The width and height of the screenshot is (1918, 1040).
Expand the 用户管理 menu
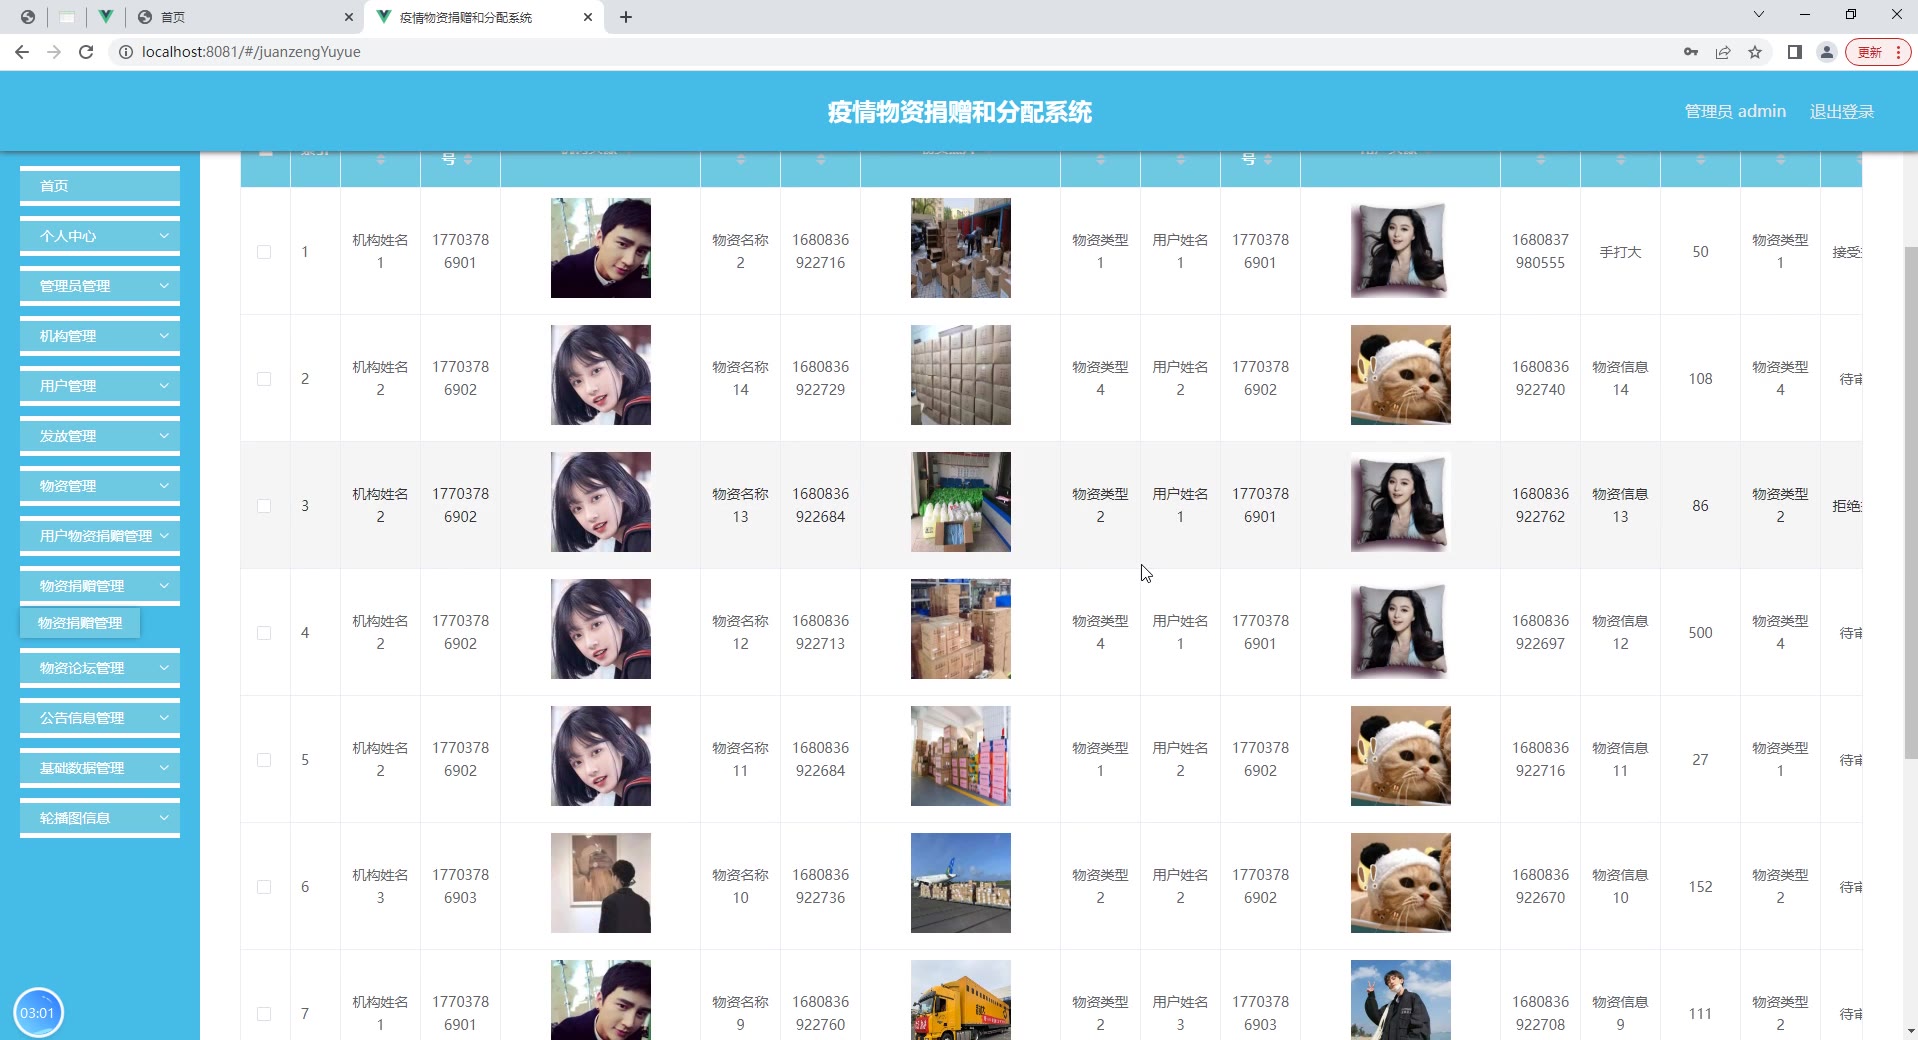tap(100, 386)
